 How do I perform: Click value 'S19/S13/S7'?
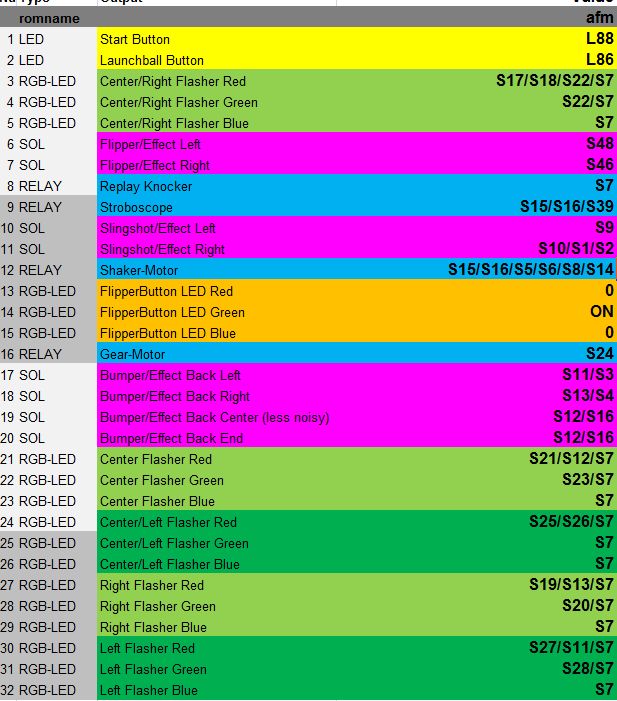571,585
